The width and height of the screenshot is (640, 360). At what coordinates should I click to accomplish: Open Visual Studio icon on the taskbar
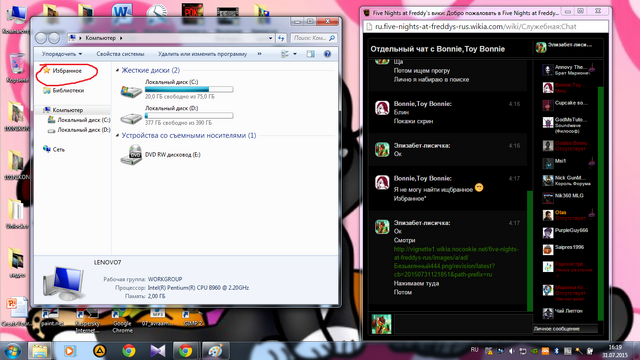click(158, 351)
